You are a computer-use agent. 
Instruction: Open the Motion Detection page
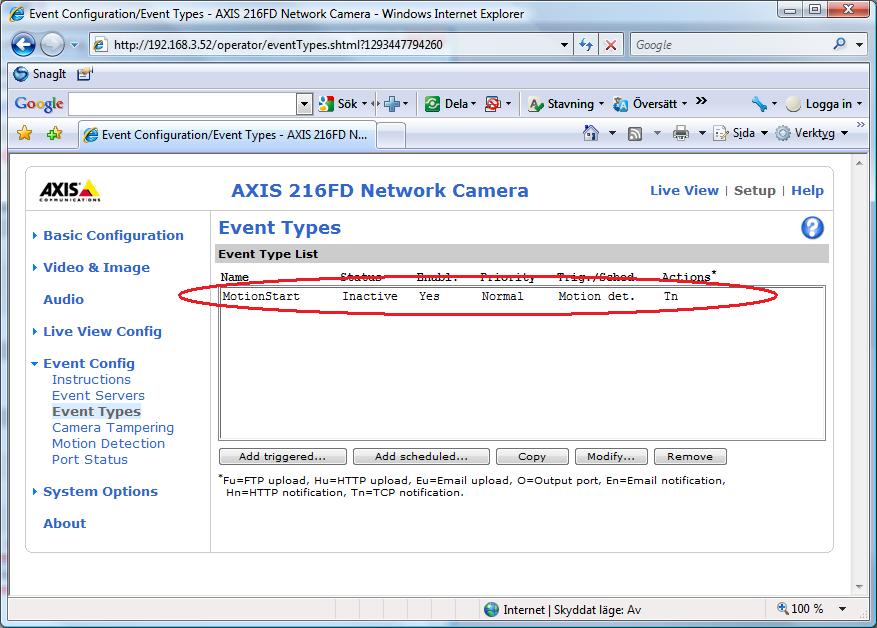tap(109, 443)
